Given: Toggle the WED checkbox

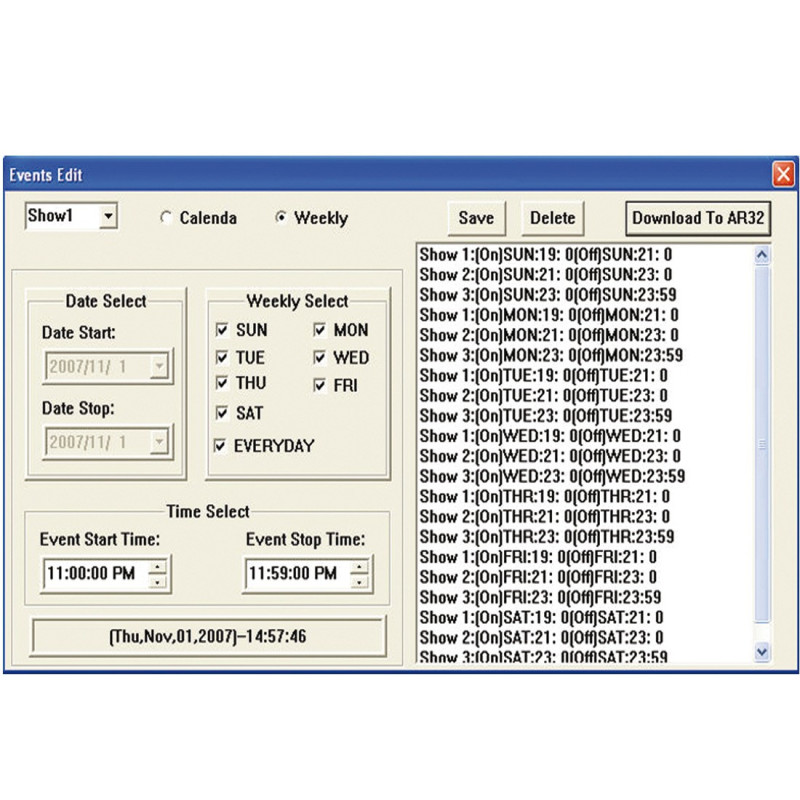Looking at the screenshot, I should click(x=320, y=358).
